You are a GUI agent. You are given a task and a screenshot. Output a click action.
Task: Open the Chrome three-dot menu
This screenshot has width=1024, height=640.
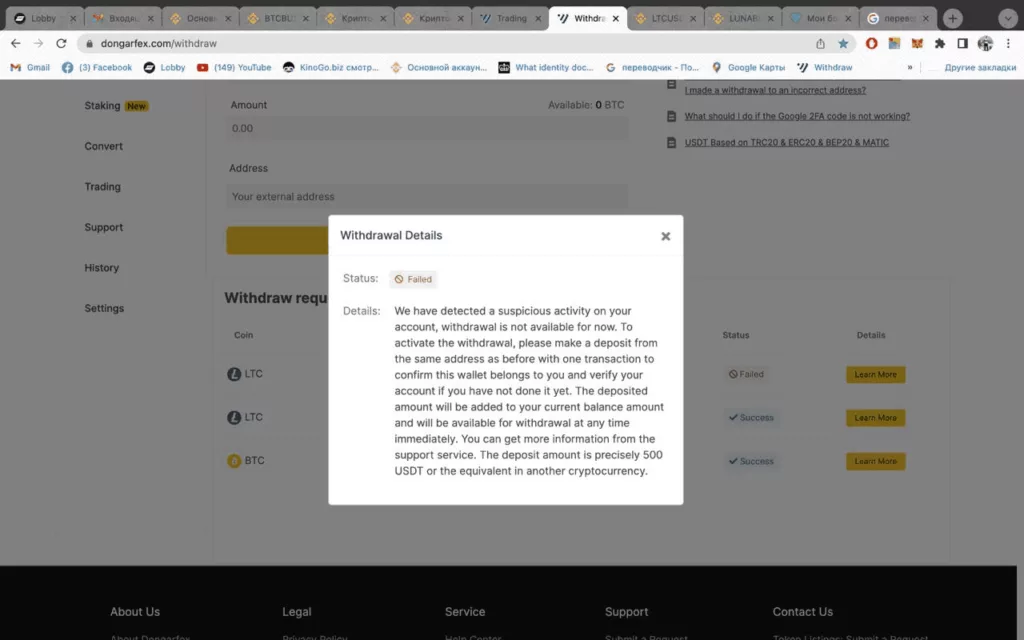1008,44
